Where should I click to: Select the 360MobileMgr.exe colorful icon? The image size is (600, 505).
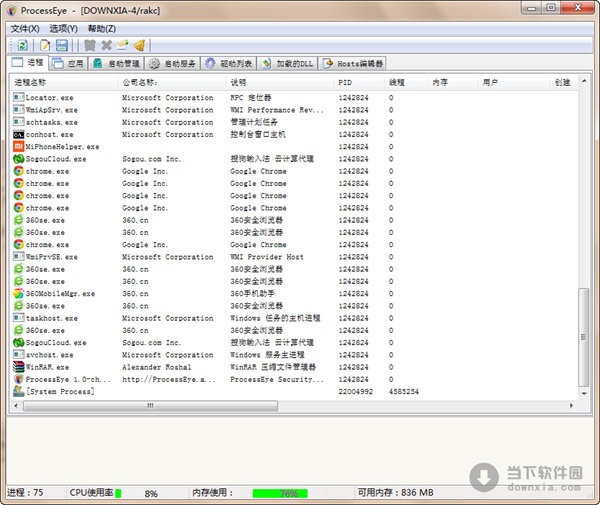click(x=18, y=293)
